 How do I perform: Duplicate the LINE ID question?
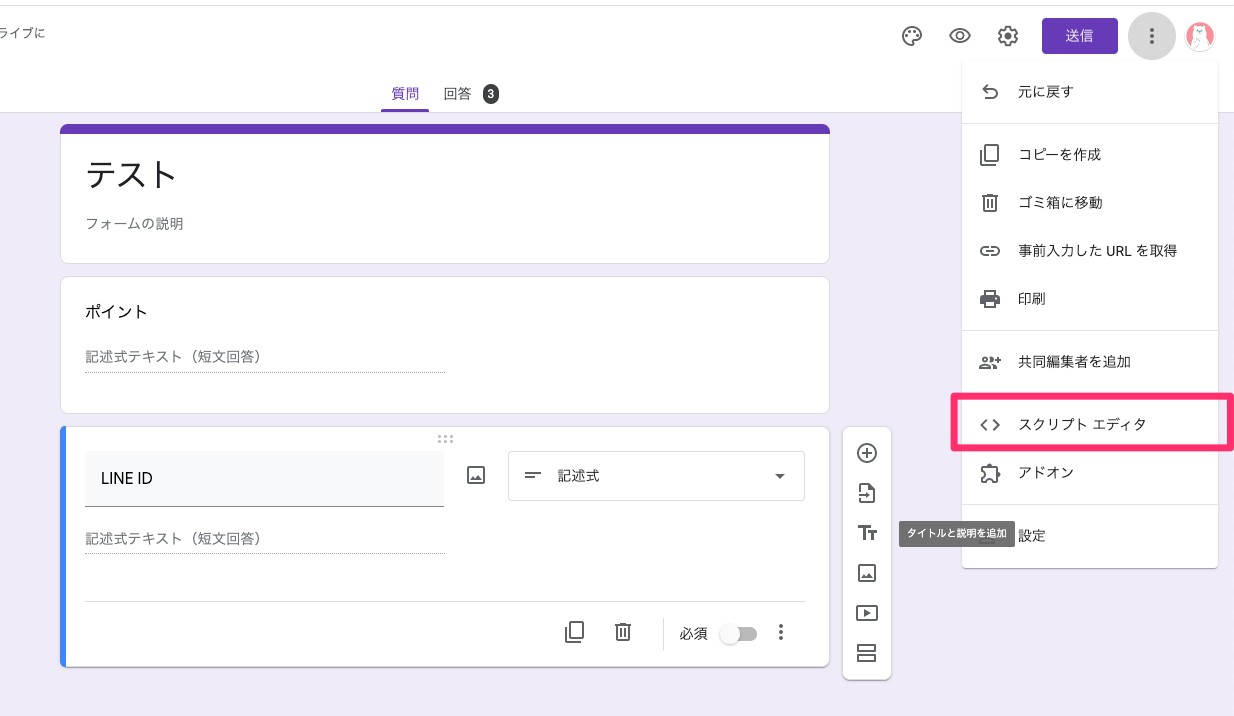[574, 632]
